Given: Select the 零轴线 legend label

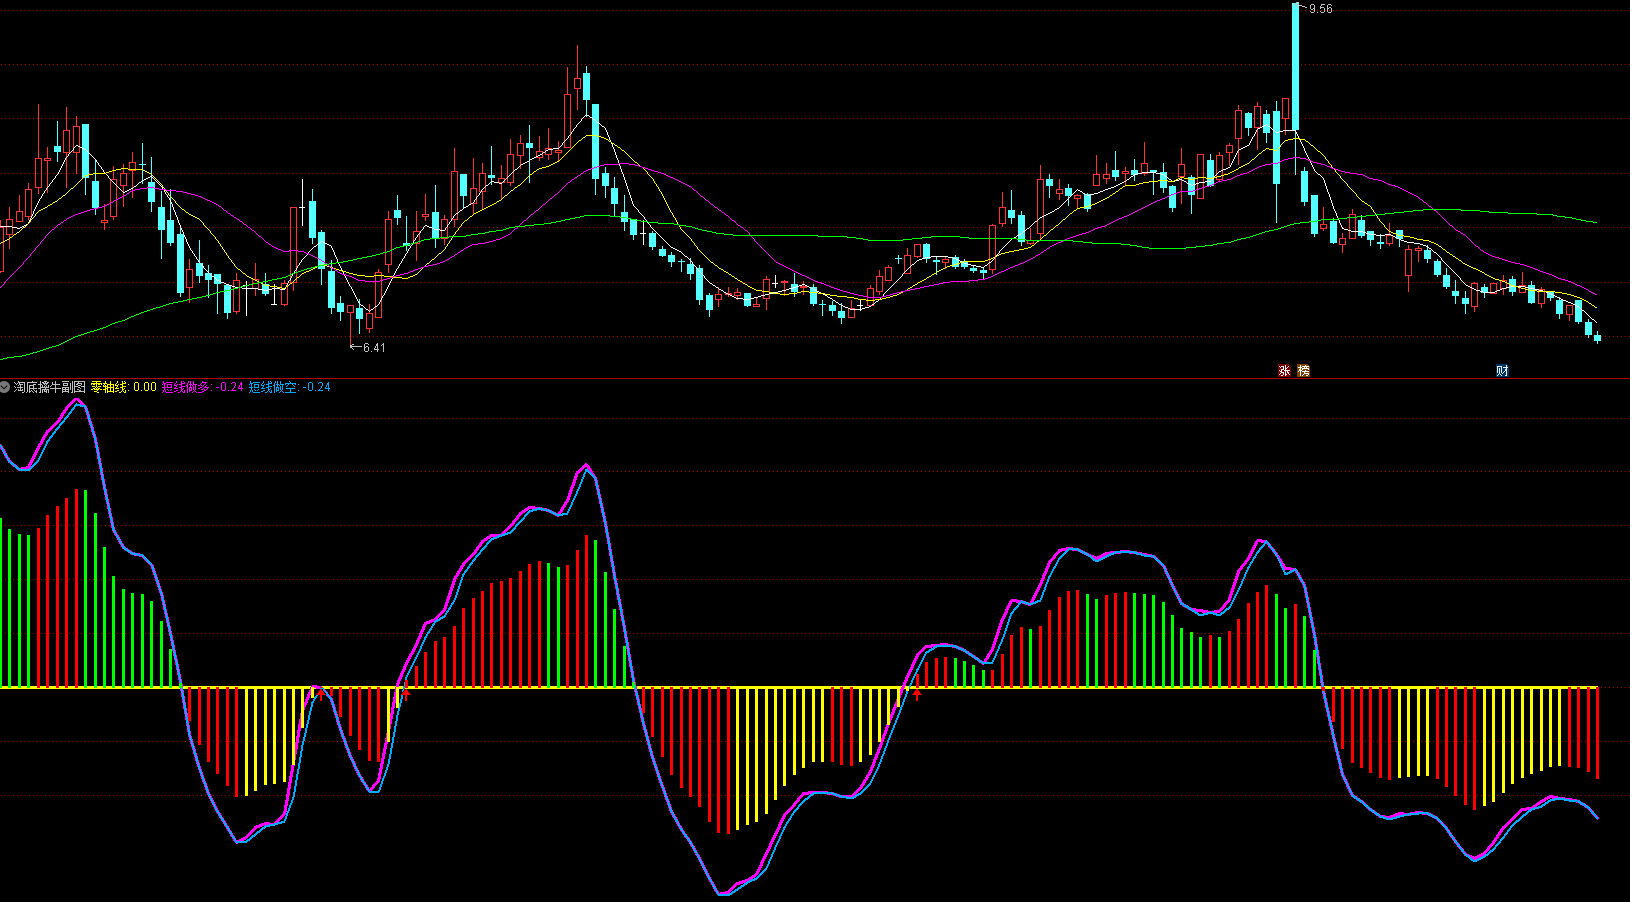Looking at the screenshot, I should click(x=109, y=387).
